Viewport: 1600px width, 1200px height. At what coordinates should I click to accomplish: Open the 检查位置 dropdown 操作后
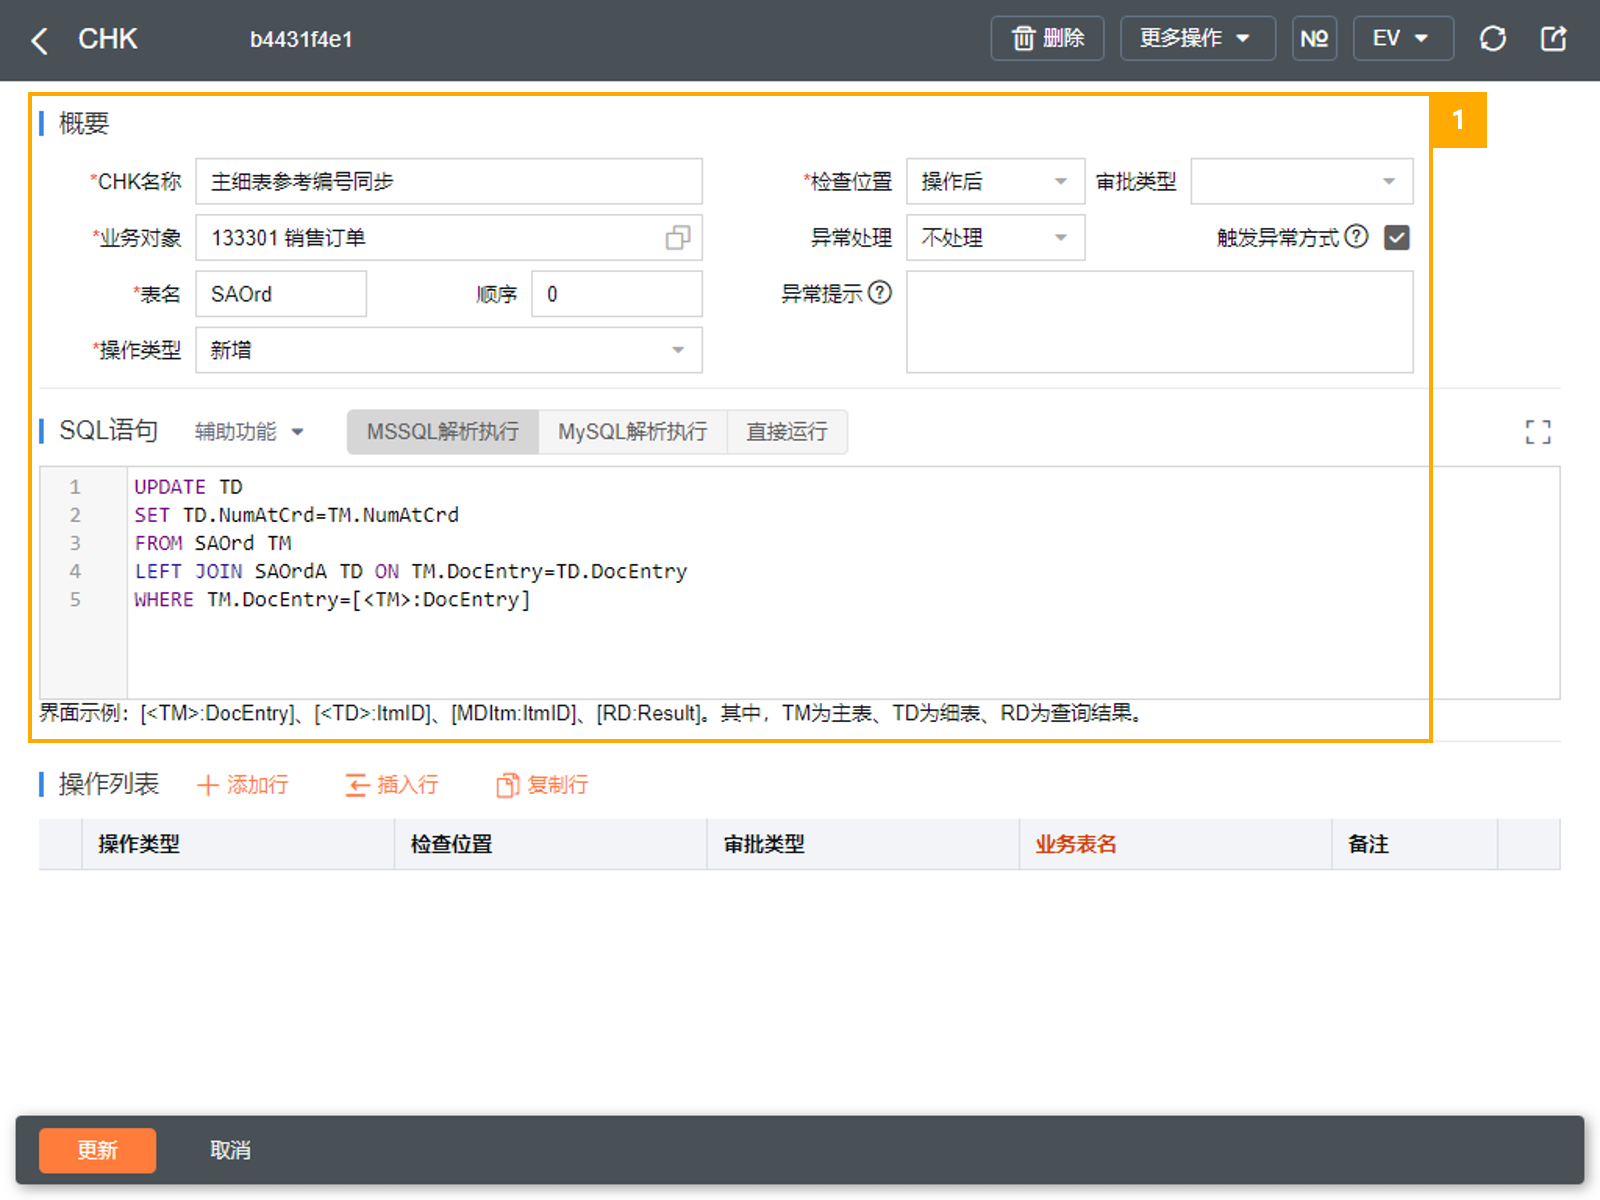pyautogui.click(x=995, y=181)
